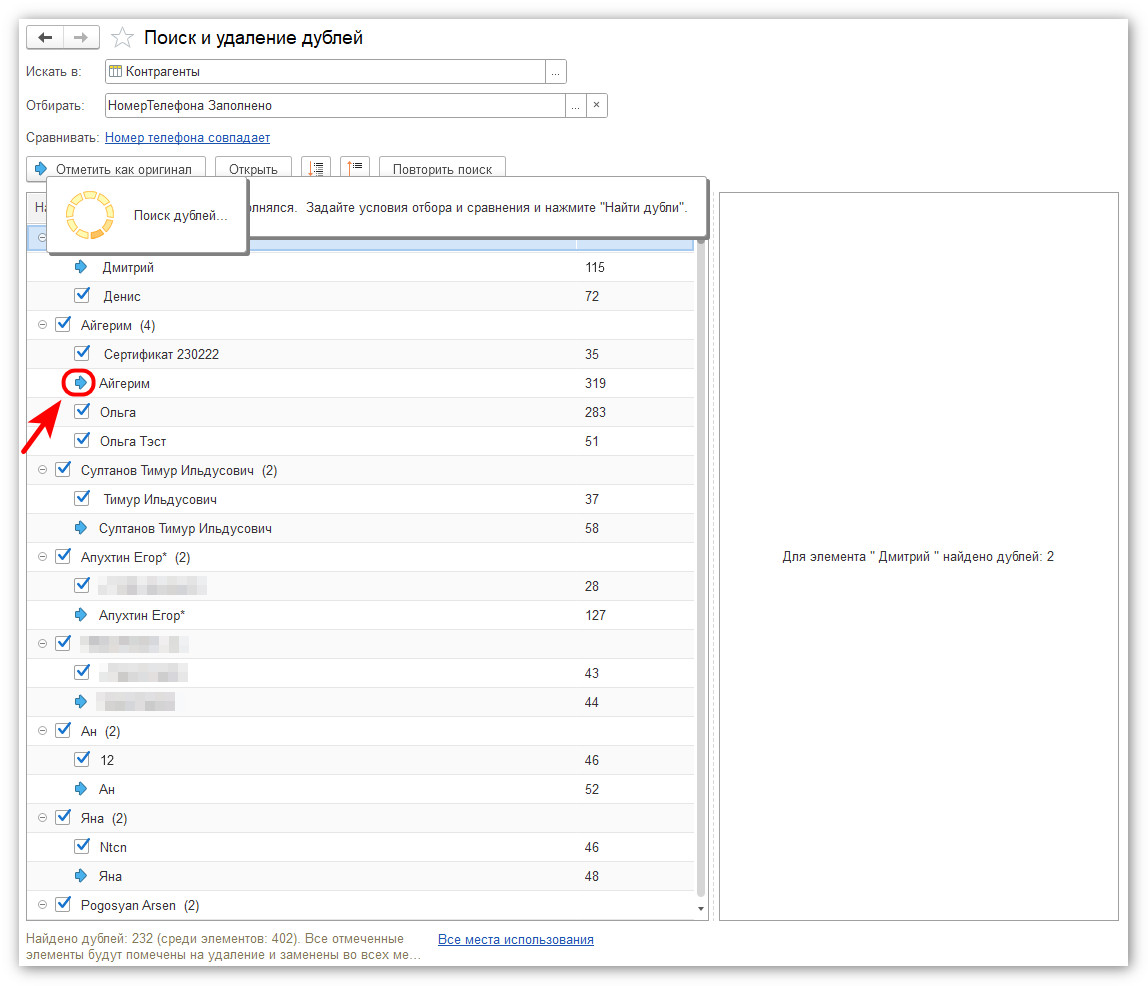Collapse the Апухтин Егор* (2) group

click(x=42, y=556)
